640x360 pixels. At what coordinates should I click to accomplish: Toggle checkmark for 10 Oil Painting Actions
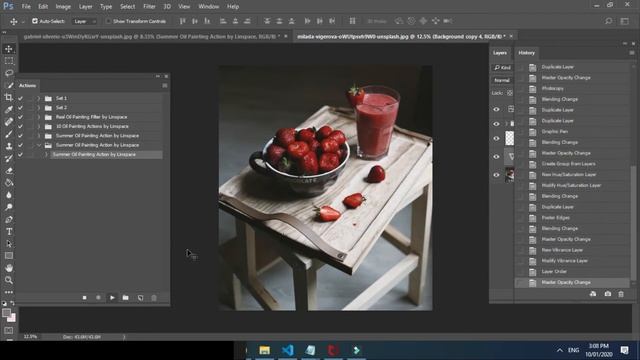pos(20,127)
